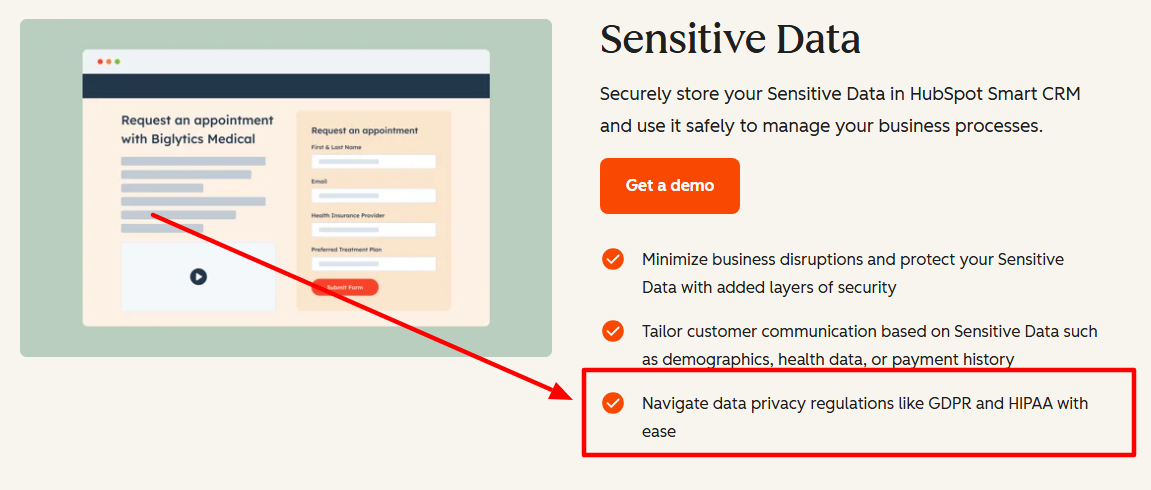
Task: Click the "Preferred Treatment Plan" field
Action: (373, 264)
